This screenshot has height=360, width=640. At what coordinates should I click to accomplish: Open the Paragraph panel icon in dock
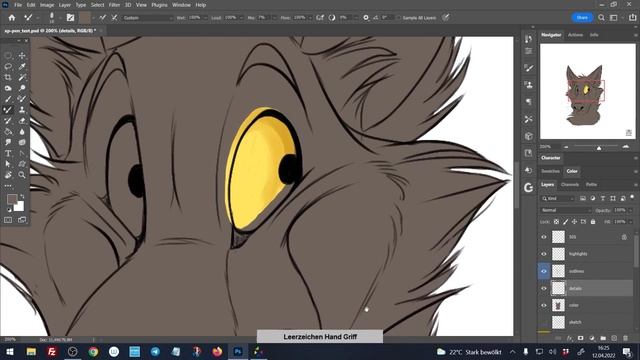pyautogui.click(x=529, y=102)
